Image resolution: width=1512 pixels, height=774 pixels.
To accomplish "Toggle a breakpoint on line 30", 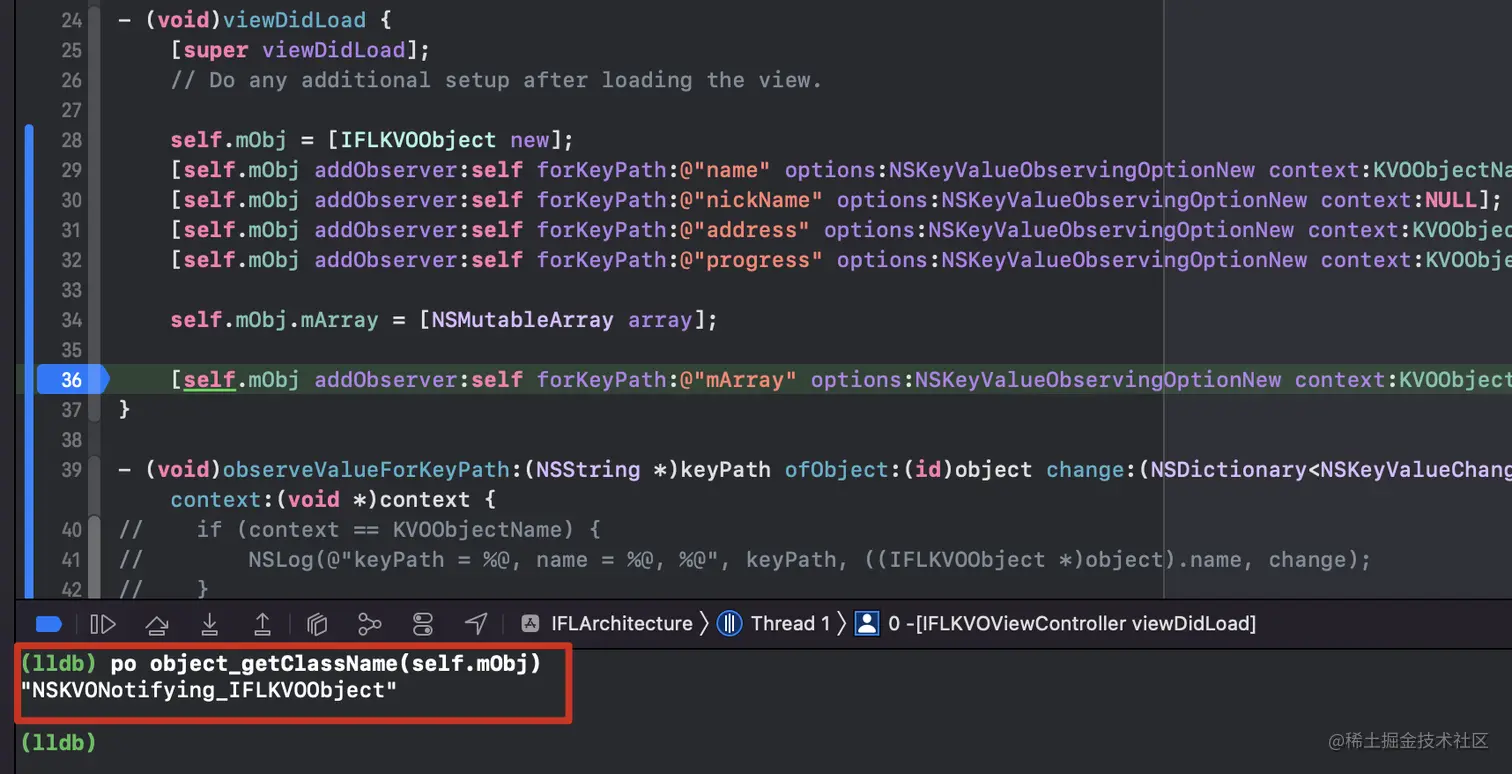I will coord(71,200).
